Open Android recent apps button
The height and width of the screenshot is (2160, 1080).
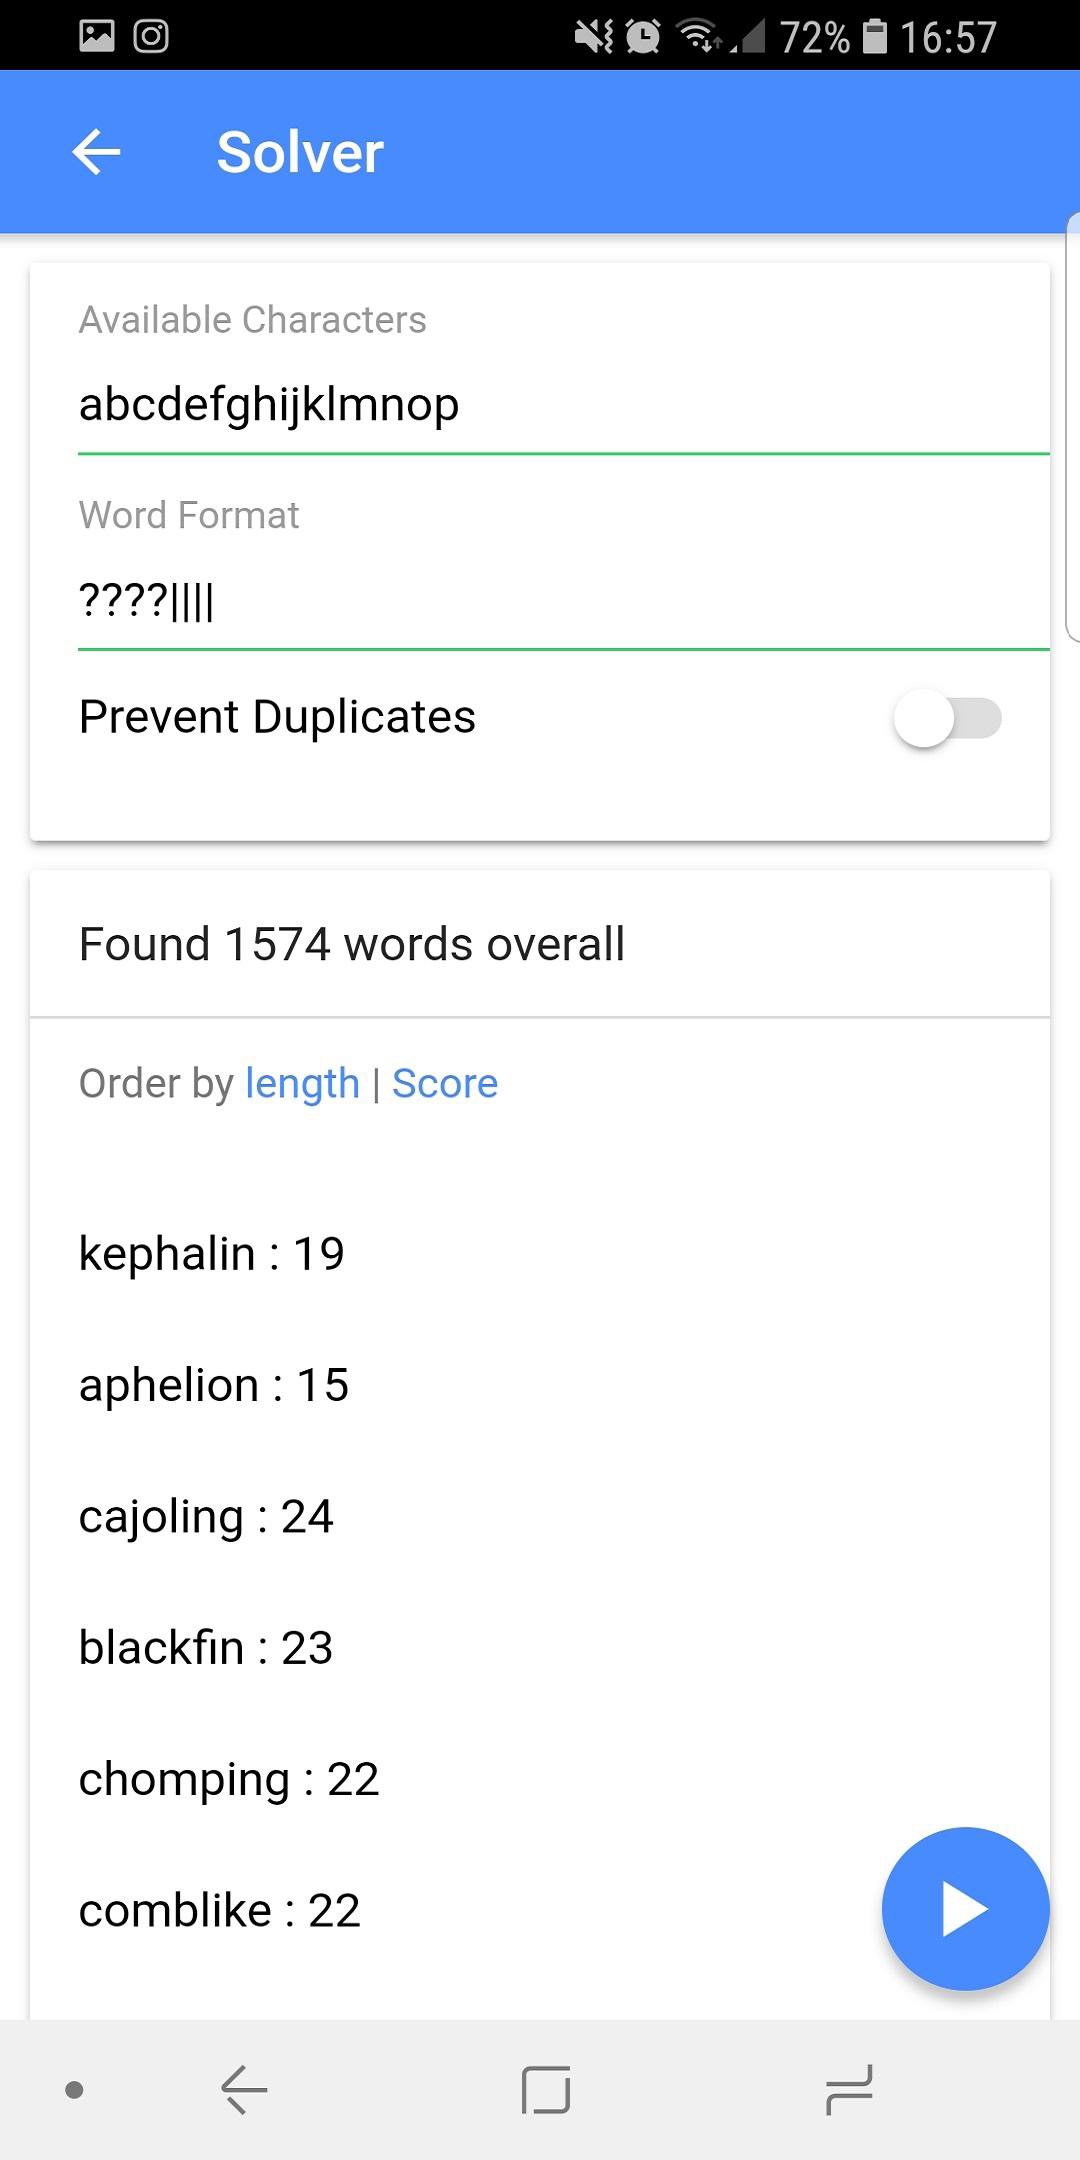point(849,2089)
